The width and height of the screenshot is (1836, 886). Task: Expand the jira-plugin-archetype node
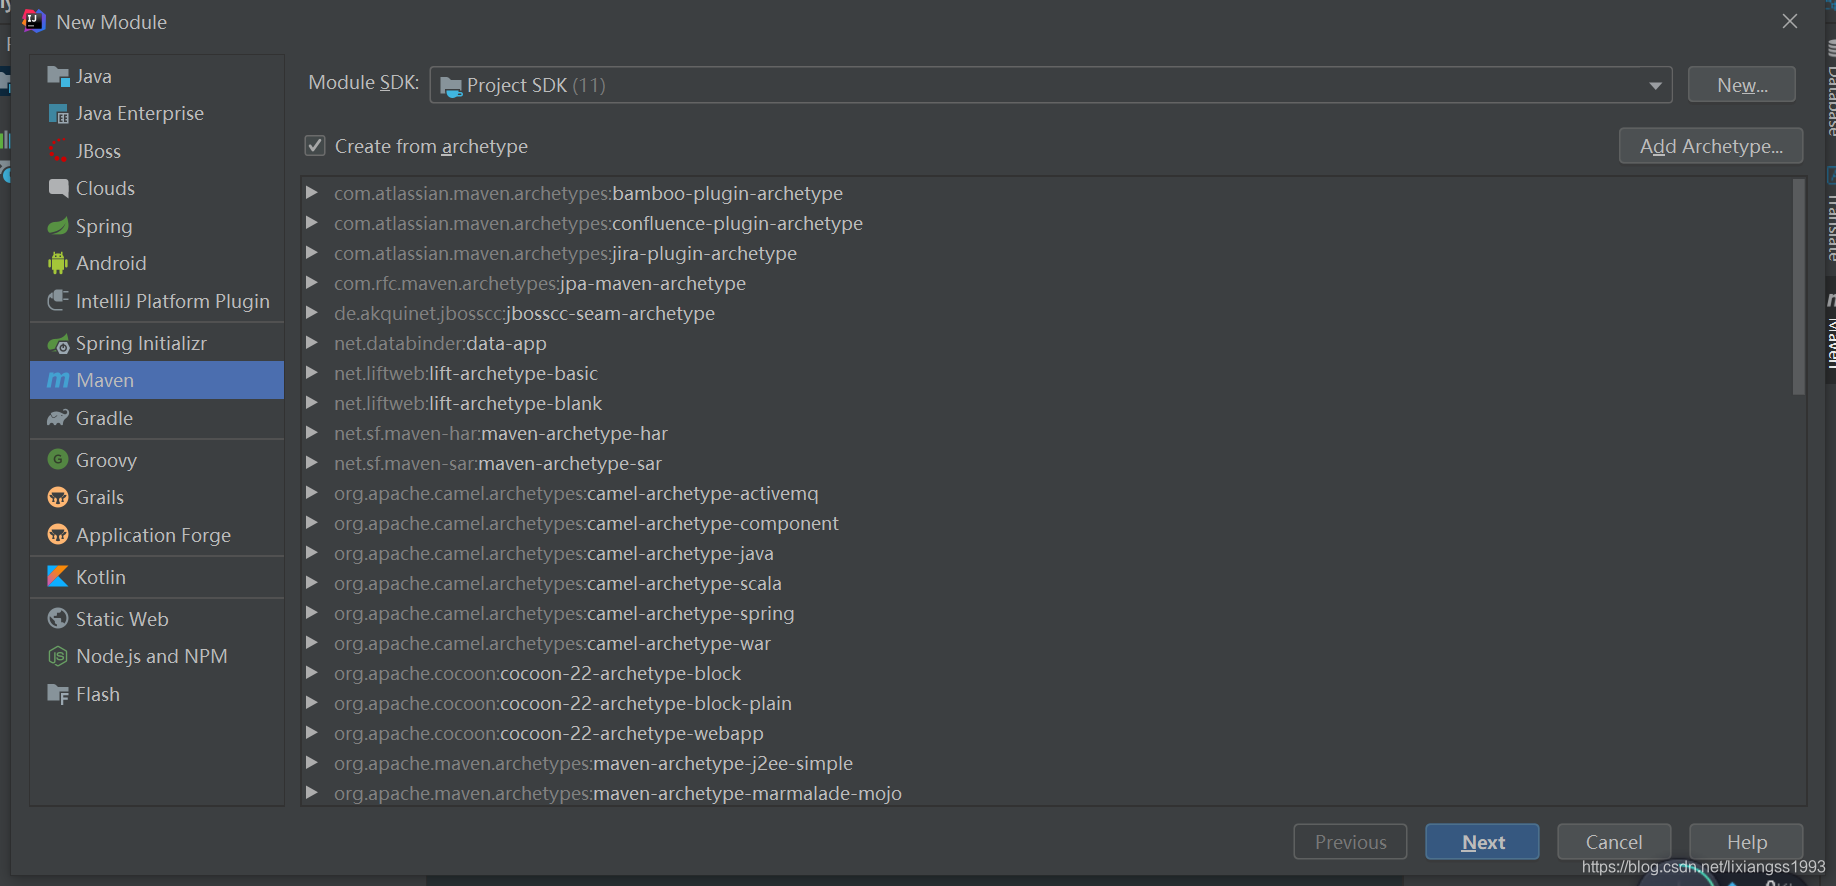click(x=312, y=252)
